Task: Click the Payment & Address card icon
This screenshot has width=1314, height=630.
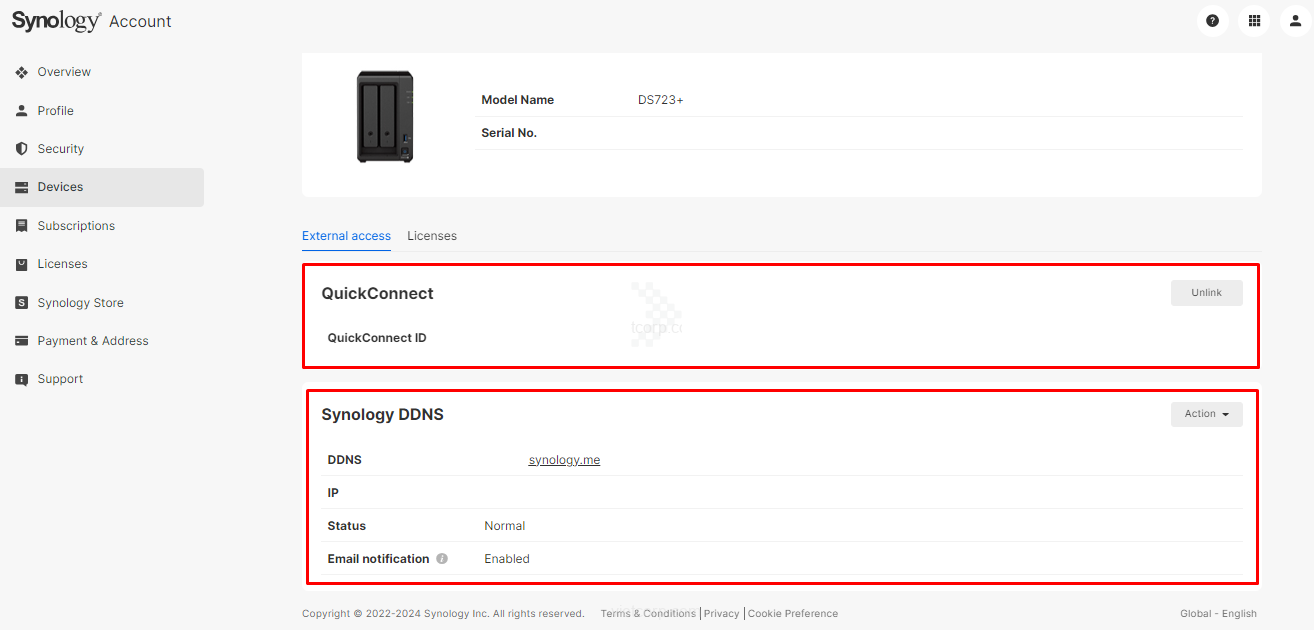Action: point(22,340)
